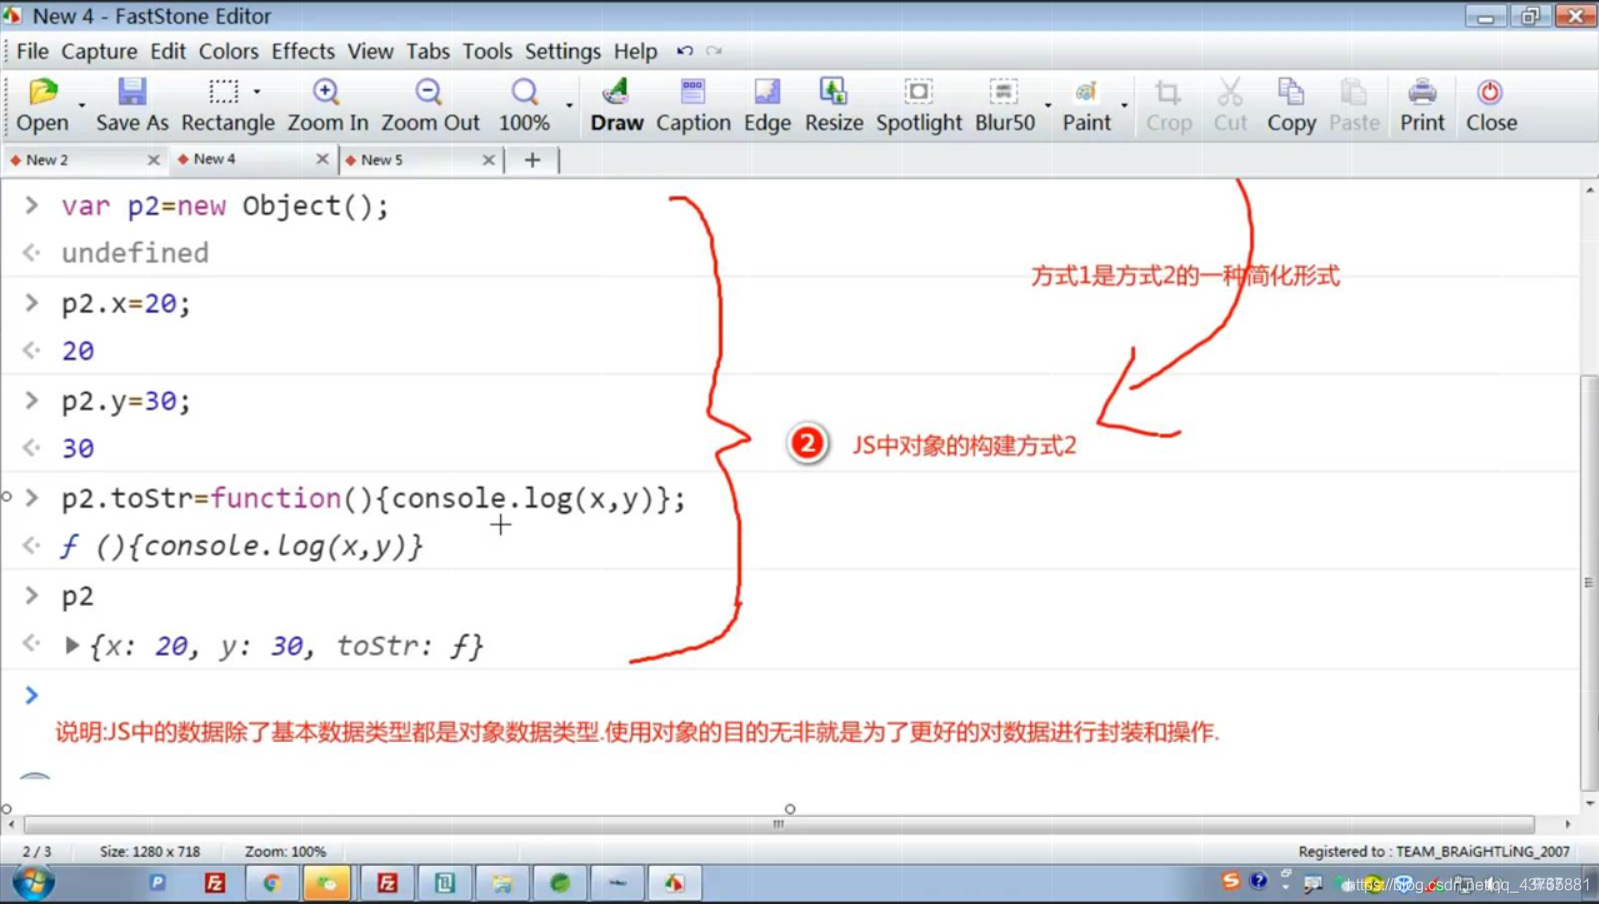Viewport: 1599px width, 904px height.
Task: Click the scroll up arrow of the vertical scrollbar
Action: [x=1589, y=190]
